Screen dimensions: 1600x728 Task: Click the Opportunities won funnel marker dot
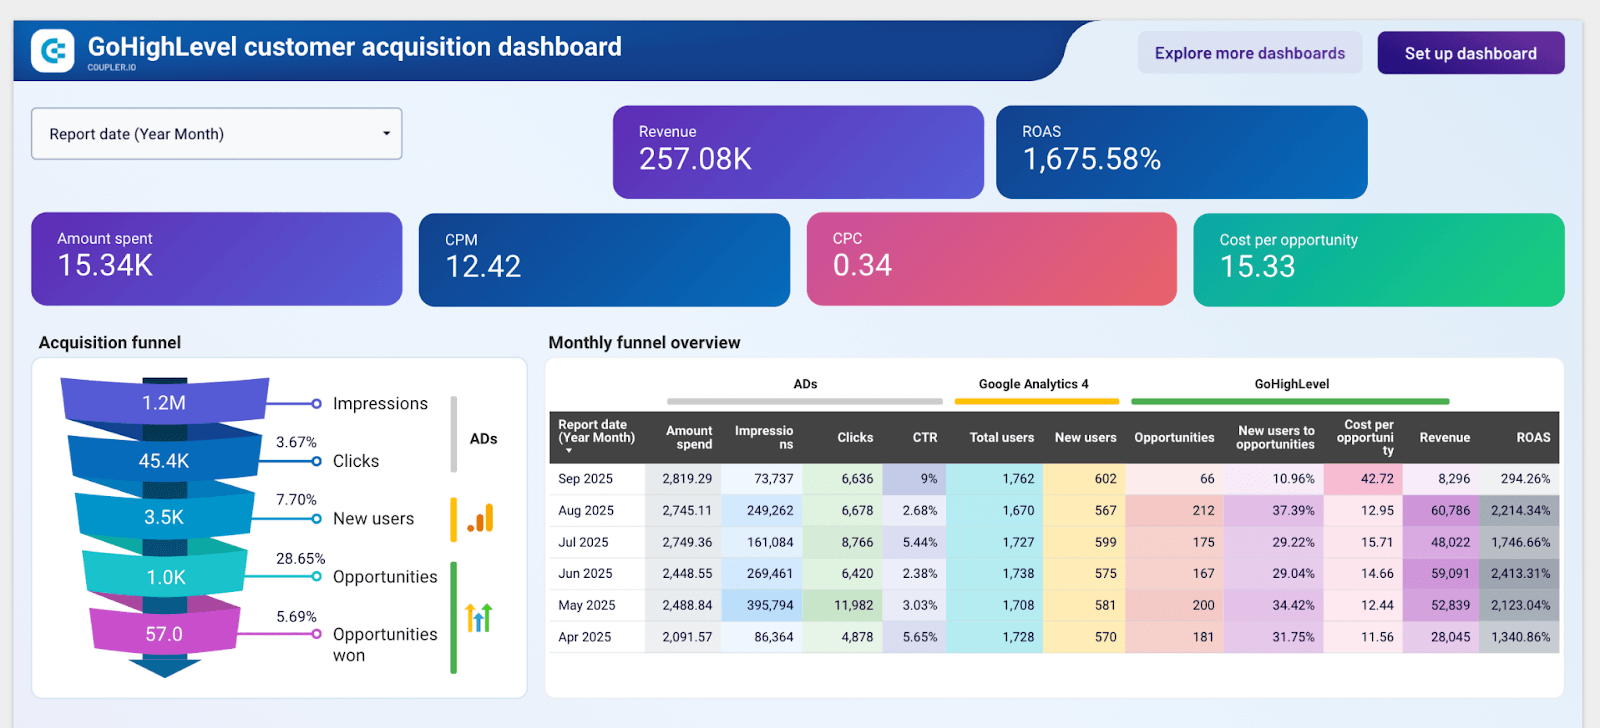pos(316,634)
